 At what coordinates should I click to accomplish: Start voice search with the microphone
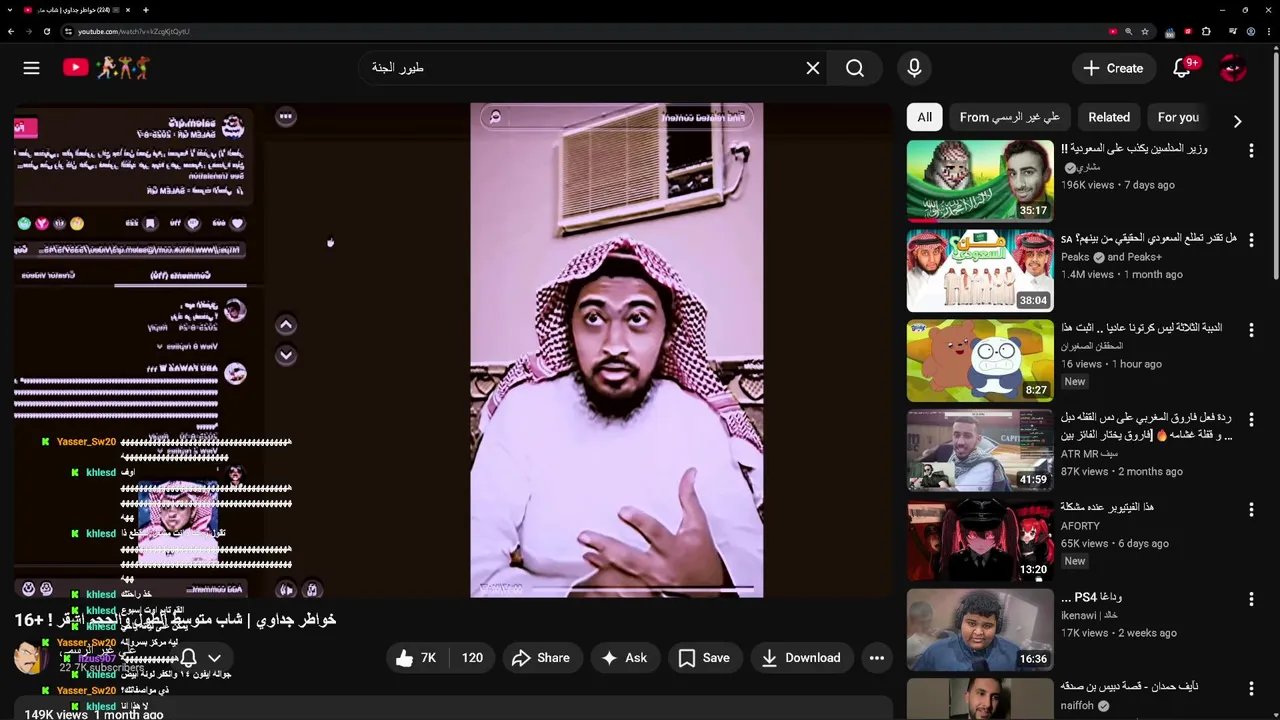pos(914,68)
